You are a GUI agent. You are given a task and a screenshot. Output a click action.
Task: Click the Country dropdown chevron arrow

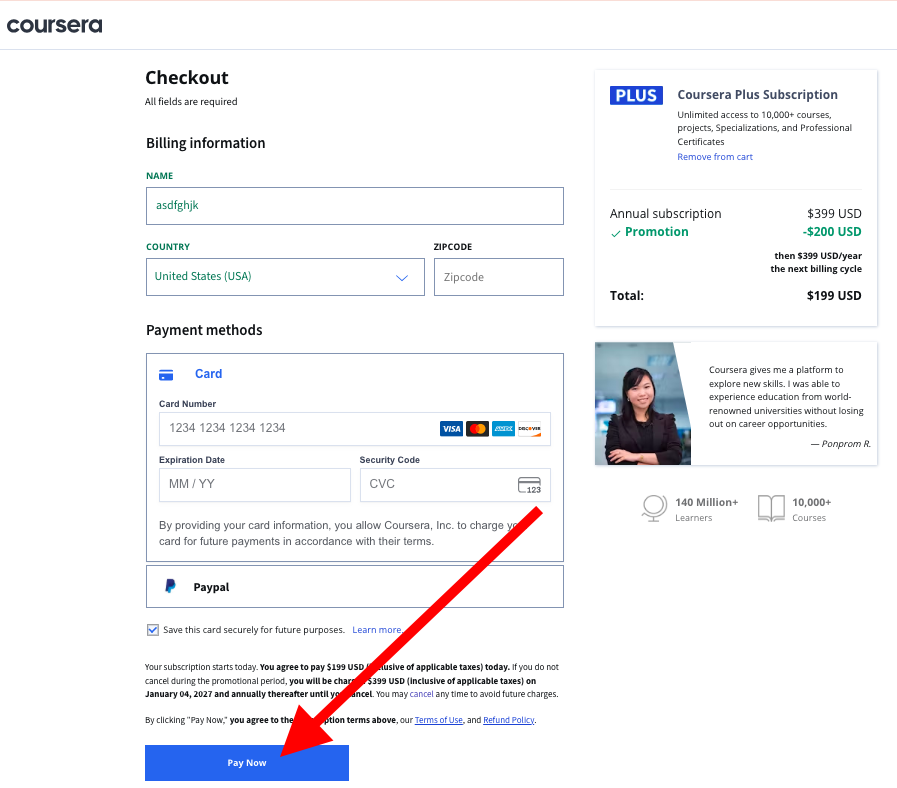tap(402, 278)
